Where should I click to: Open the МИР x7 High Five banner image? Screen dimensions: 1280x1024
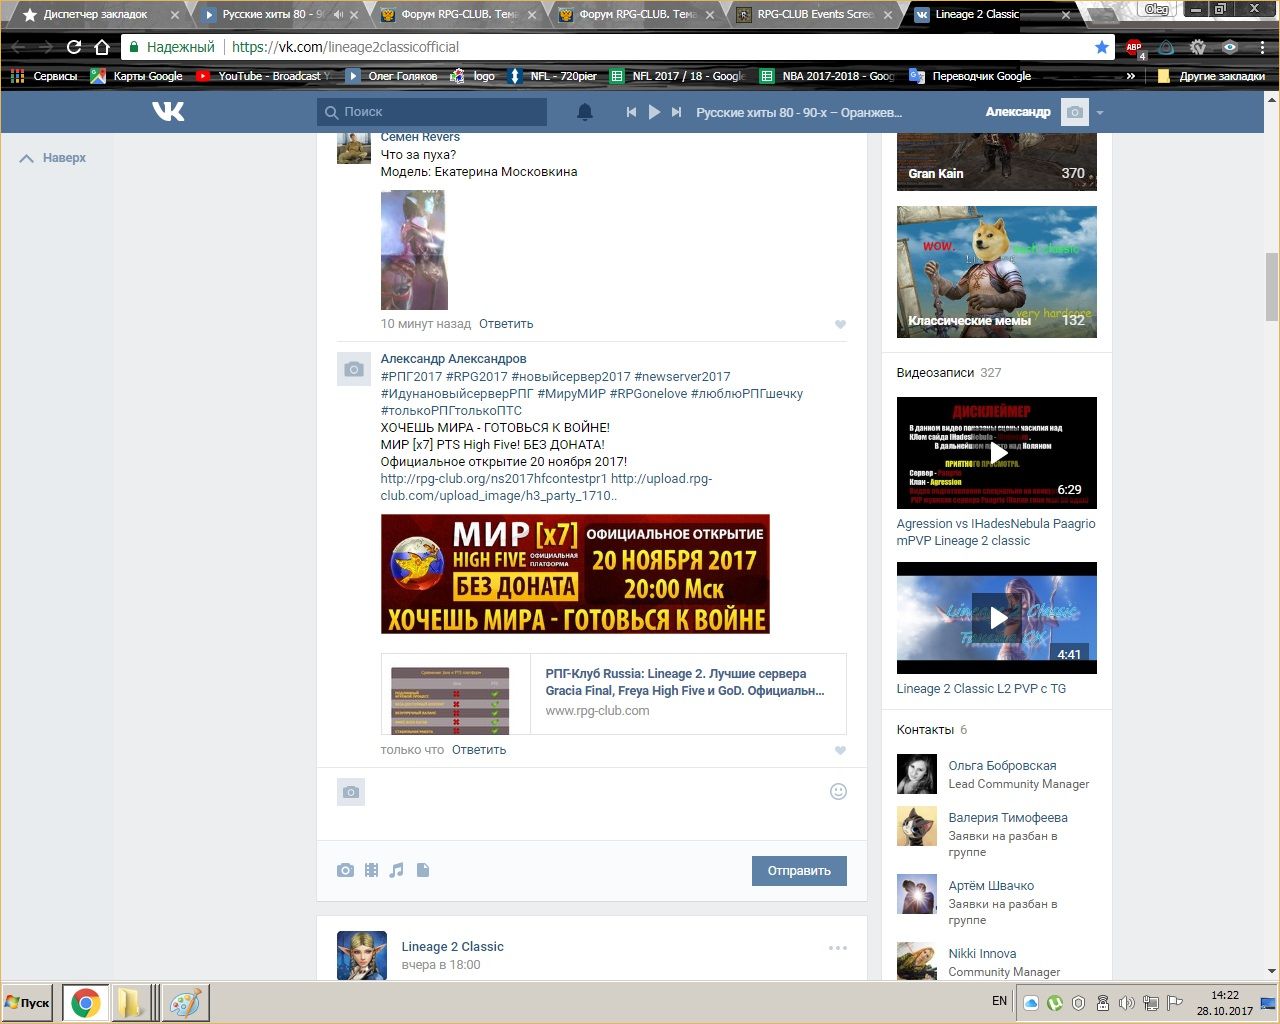tap(575, 574)
